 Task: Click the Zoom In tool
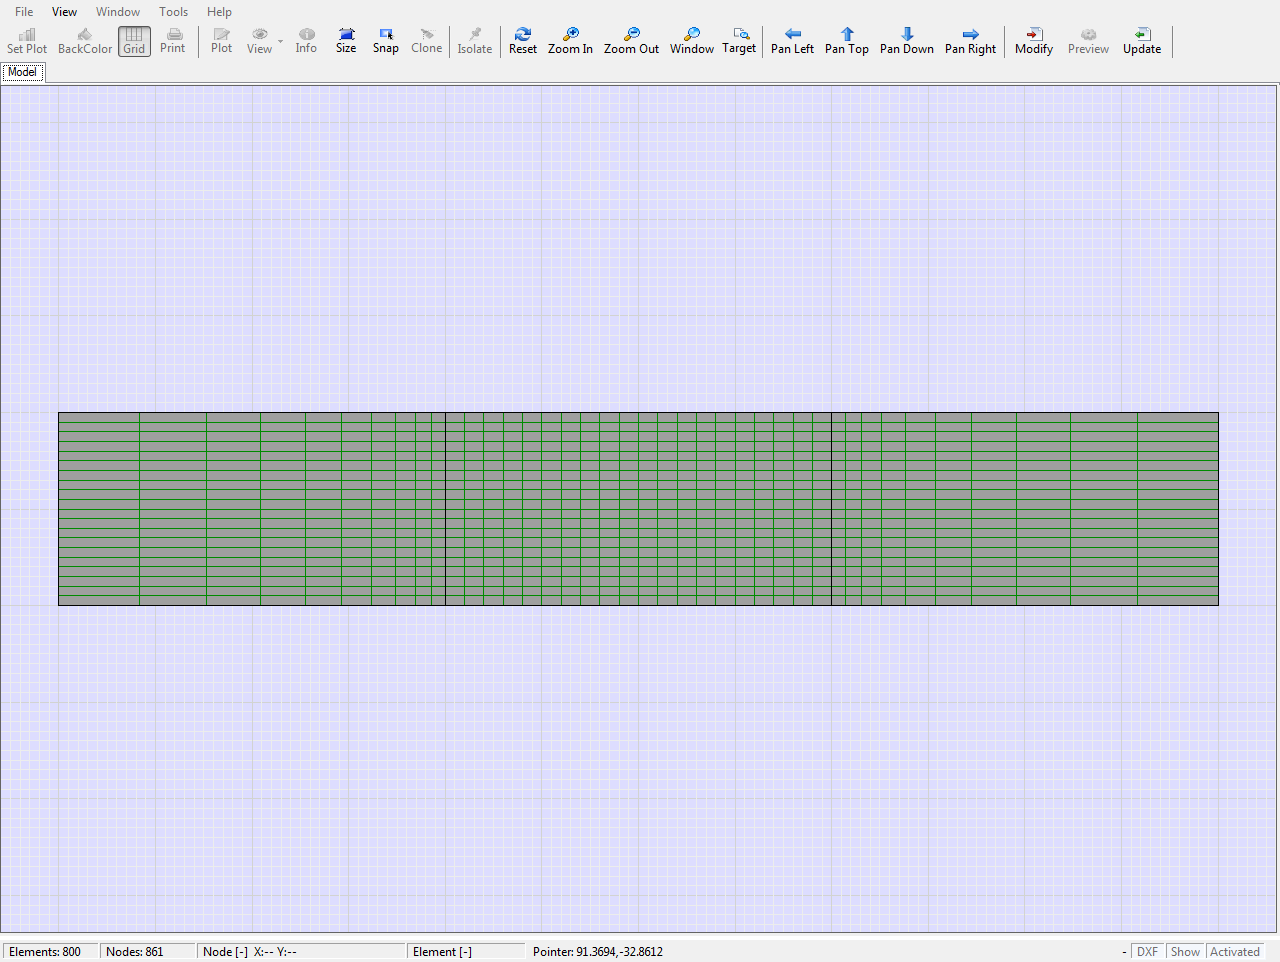pyautogui.click(x=570, y=41)
